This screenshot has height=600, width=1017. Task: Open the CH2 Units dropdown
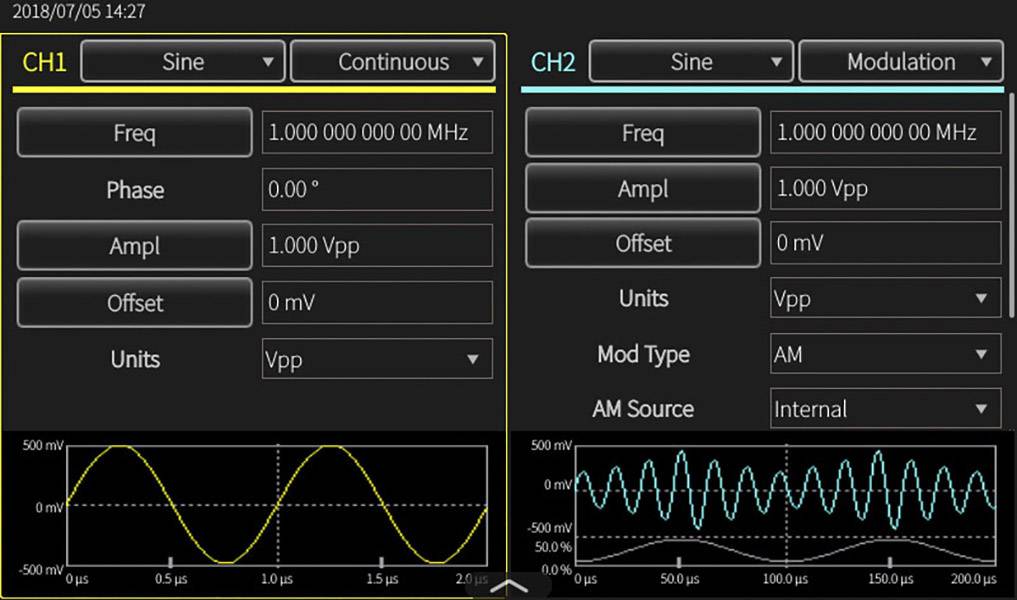[x=885, y=298]
